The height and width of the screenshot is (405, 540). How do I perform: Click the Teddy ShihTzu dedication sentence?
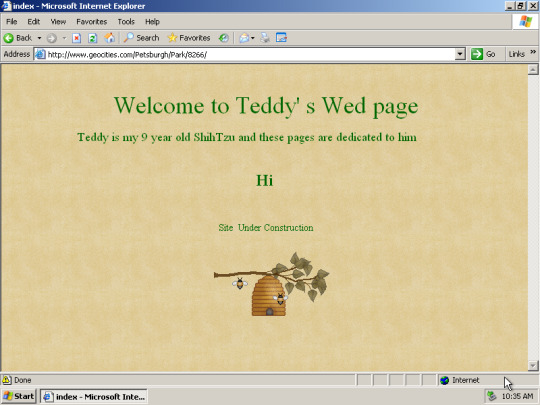click(x=247, y=137)
